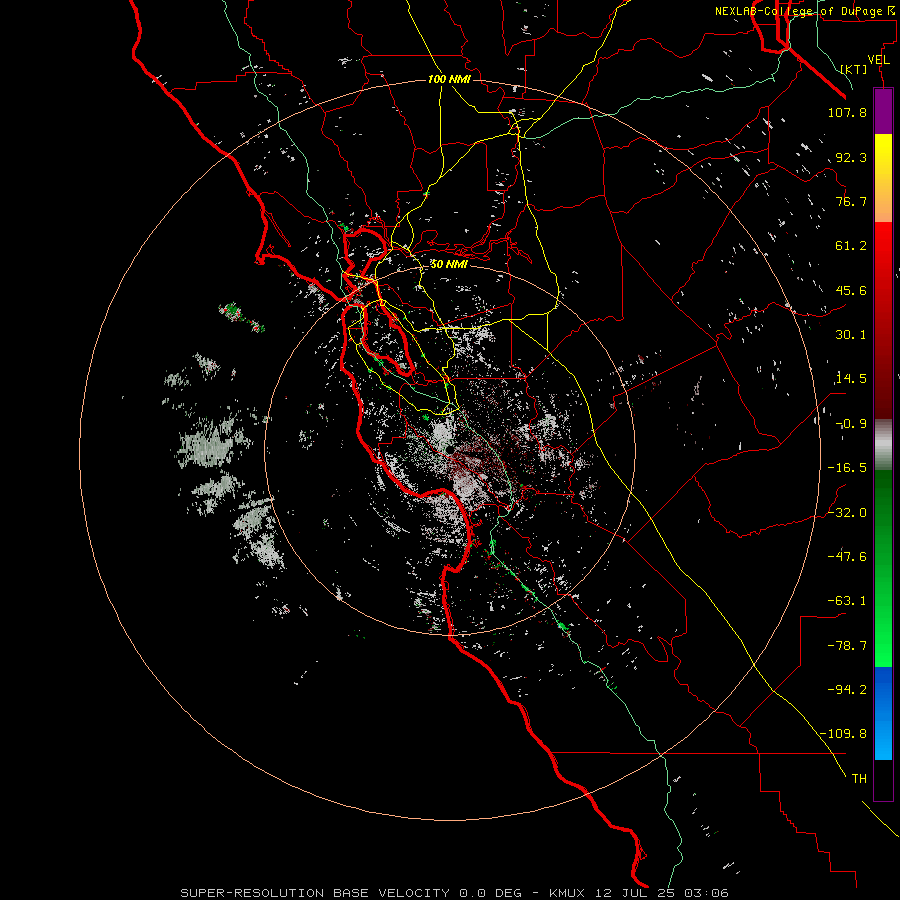The width and height of the screenshot is (900, 900).
Task: Click the TH threshold label
Action: 859,779
